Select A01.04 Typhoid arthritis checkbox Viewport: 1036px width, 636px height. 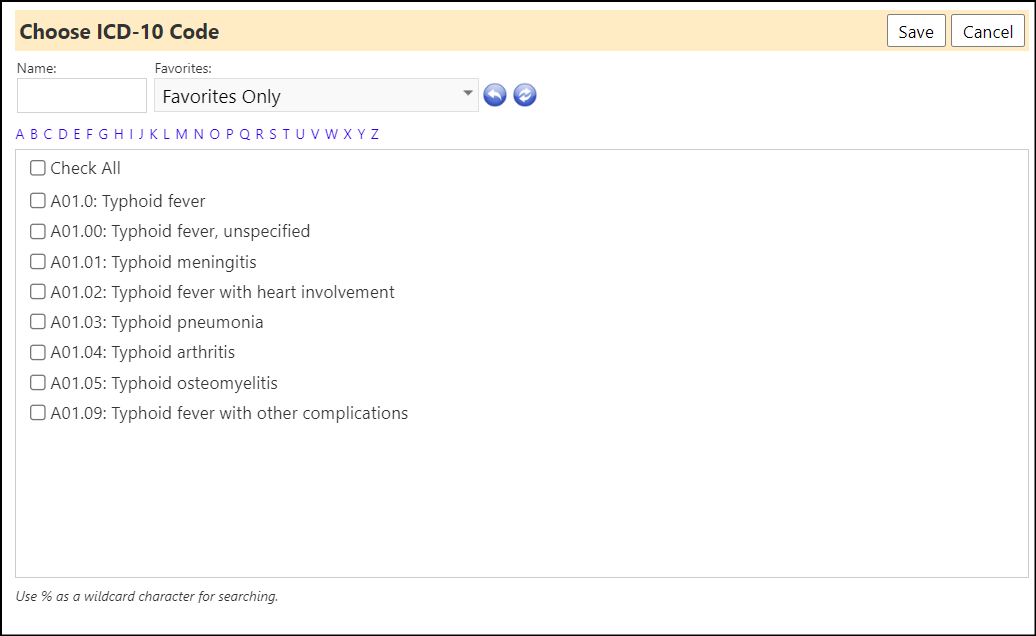(38, 352)
